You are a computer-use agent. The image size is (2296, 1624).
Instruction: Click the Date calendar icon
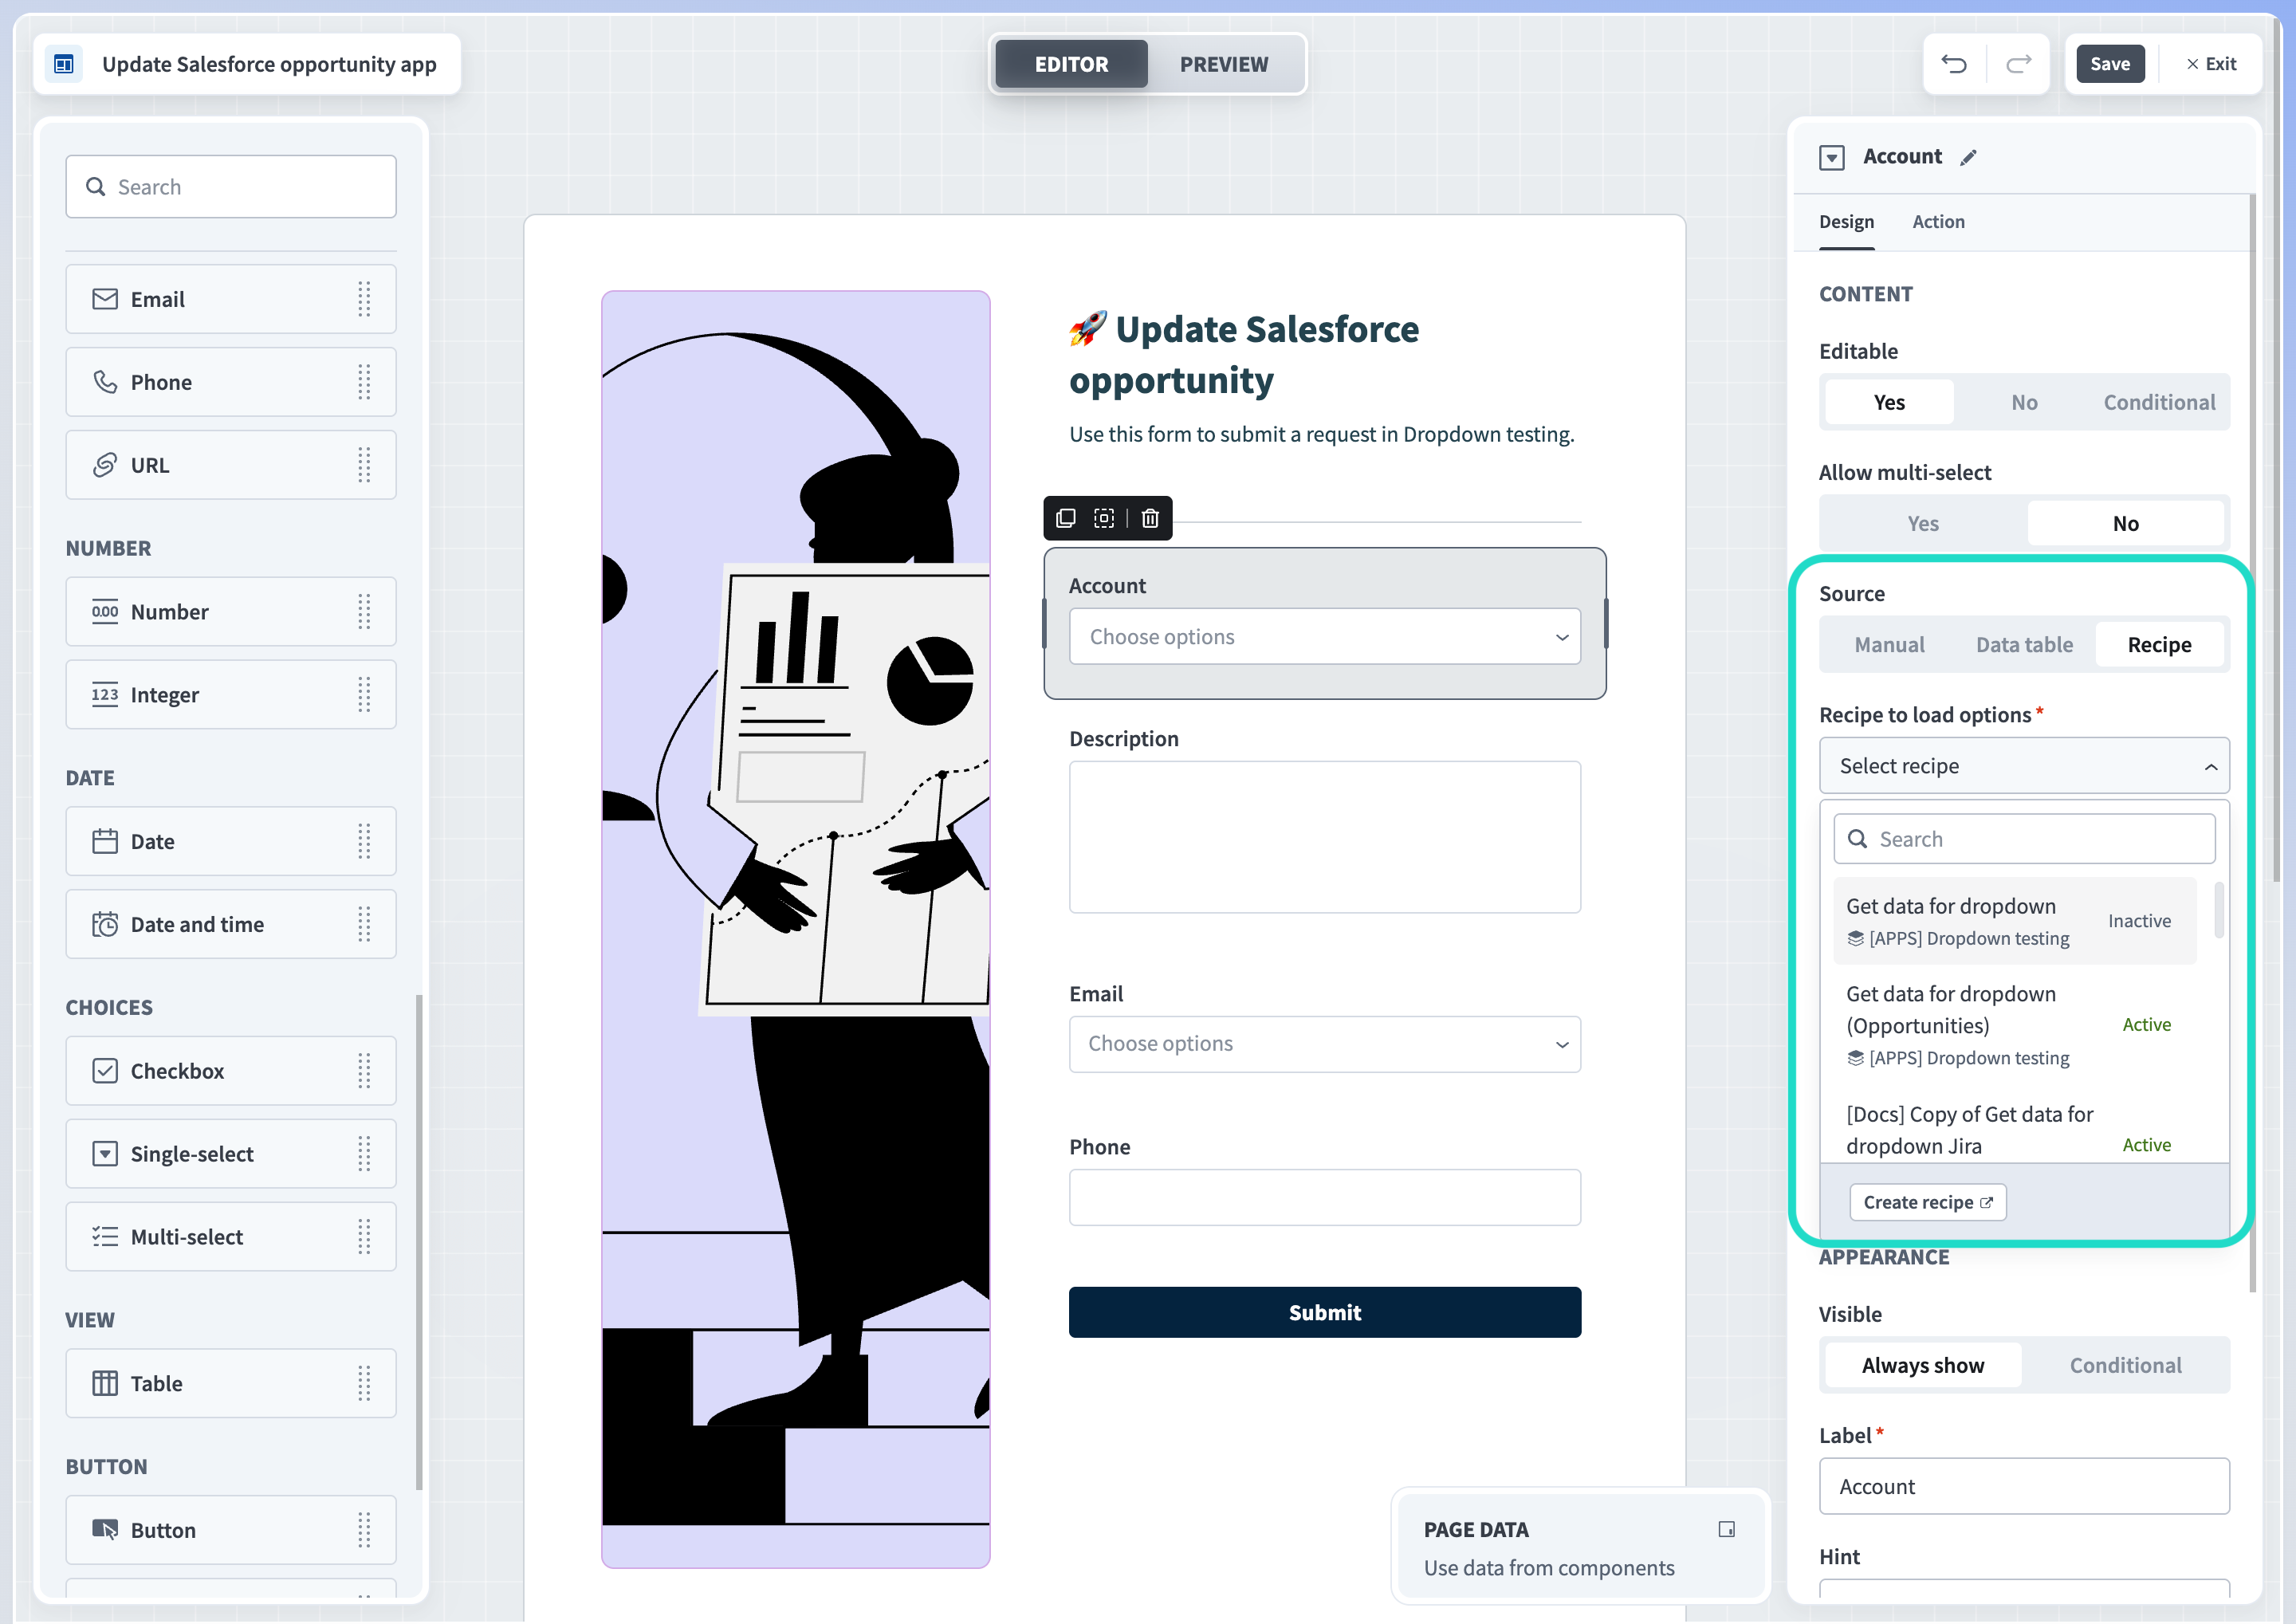(105, 841)
